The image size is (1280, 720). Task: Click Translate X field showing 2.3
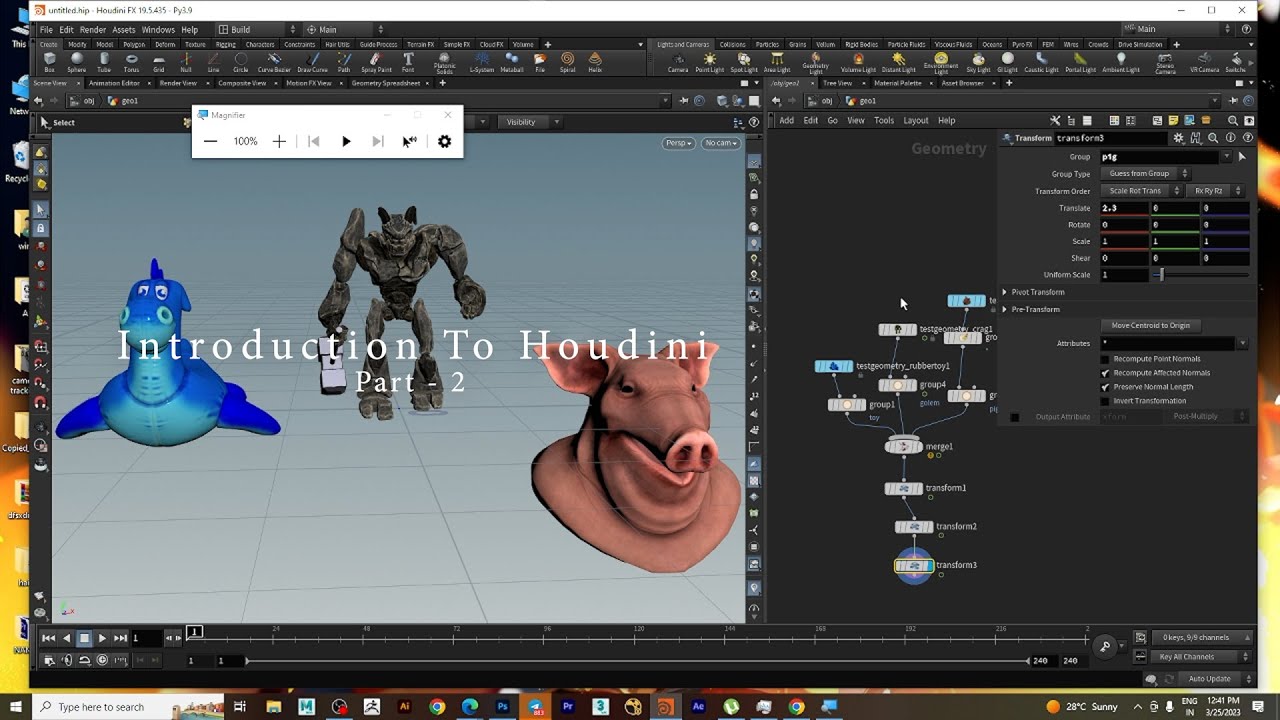click(x=1124, y=208)
